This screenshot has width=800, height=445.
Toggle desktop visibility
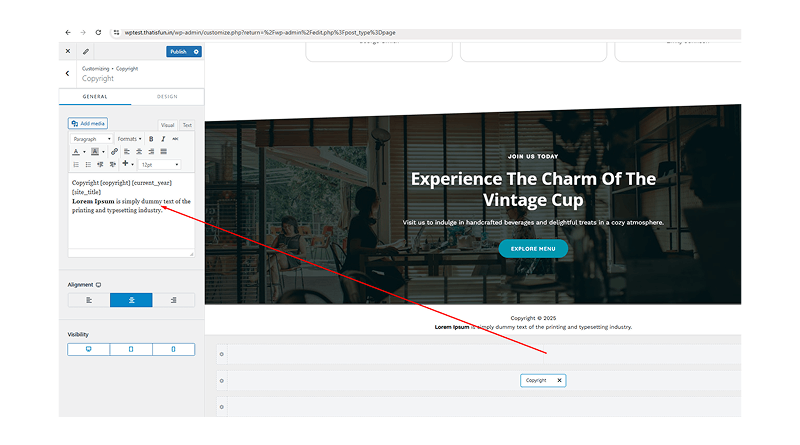88,349
